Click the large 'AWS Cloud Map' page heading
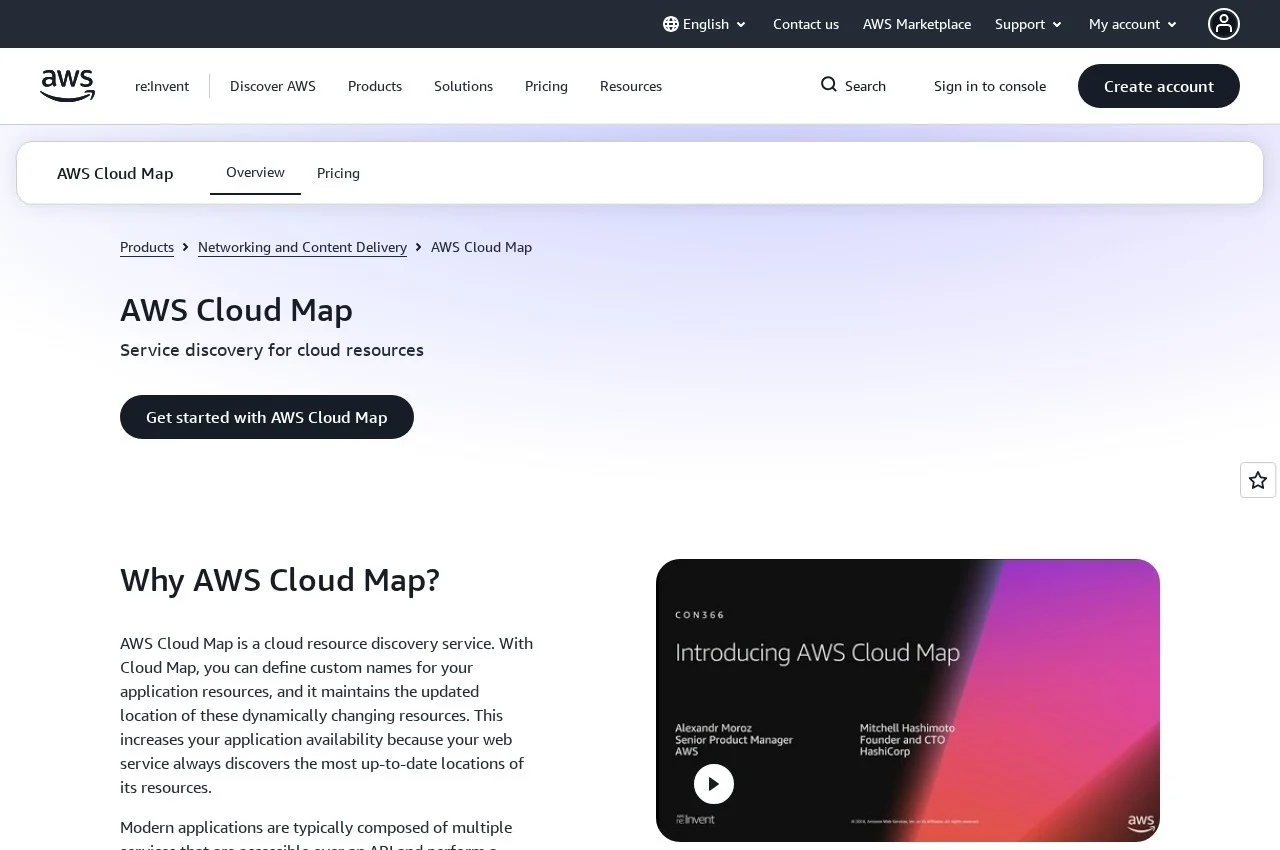The height and width of the screenshot is (850, 1280). tap(236, 310)
